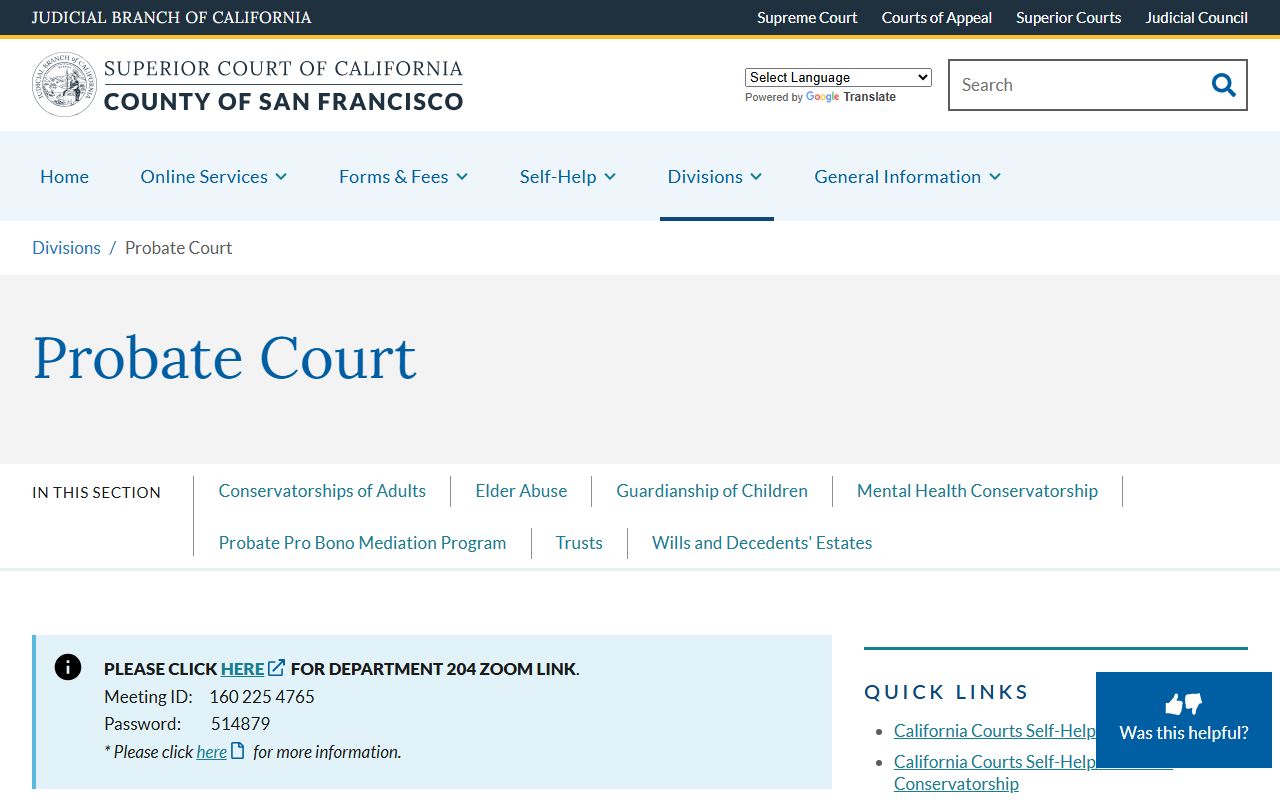Click the 'IN THIS SECTION' label

pyautogui.click(x=96, y=493)
